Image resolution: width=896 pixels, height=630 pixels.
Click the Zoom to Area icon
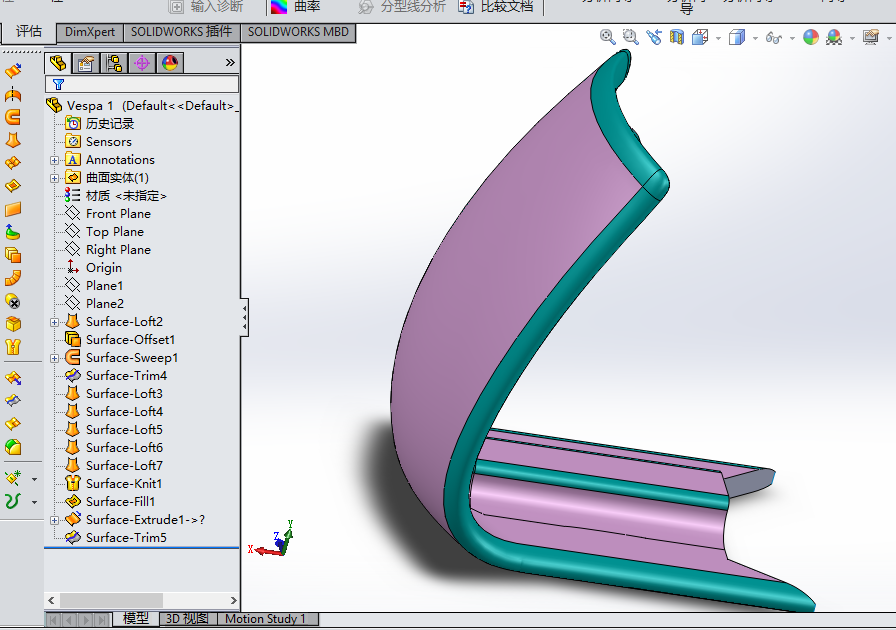click(630, 37)
